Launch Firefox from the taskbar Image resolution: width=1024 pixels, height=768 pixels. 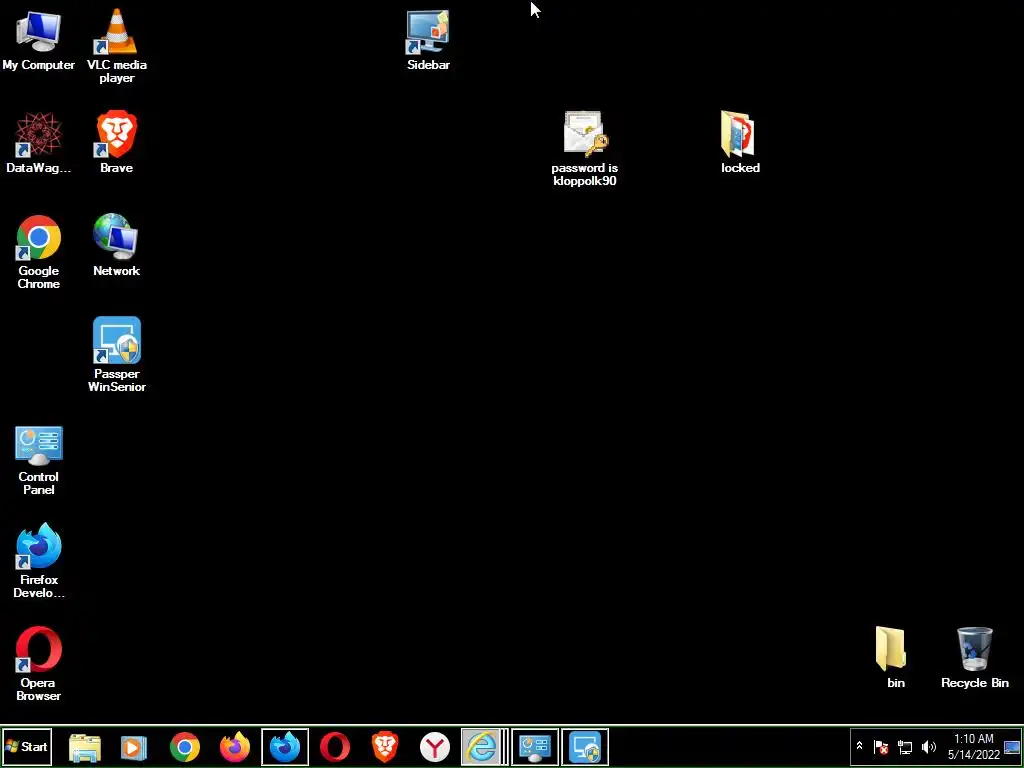click(235, 747)
